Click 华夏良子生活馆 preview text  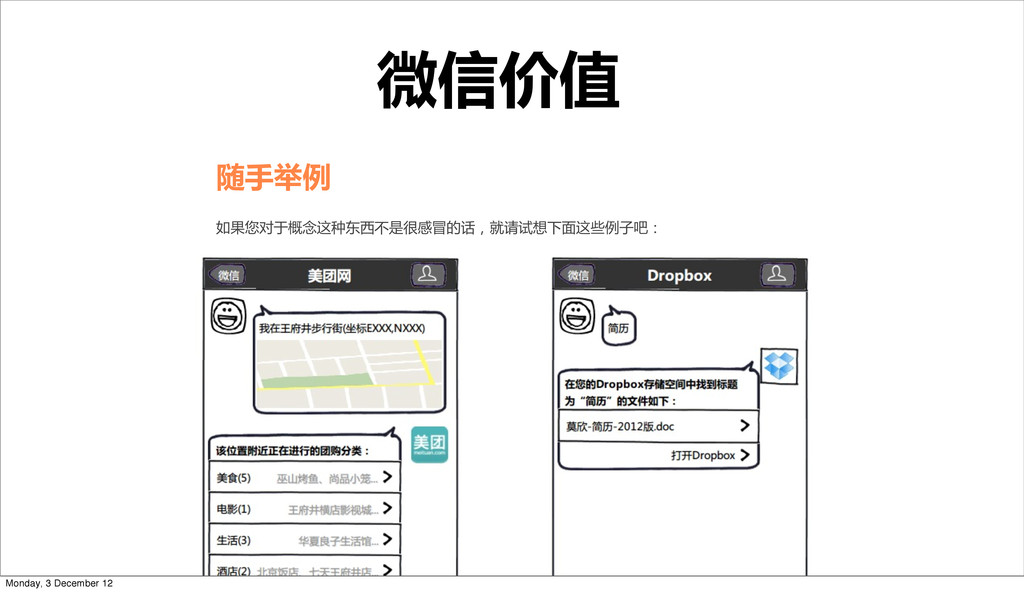point(338,541)
